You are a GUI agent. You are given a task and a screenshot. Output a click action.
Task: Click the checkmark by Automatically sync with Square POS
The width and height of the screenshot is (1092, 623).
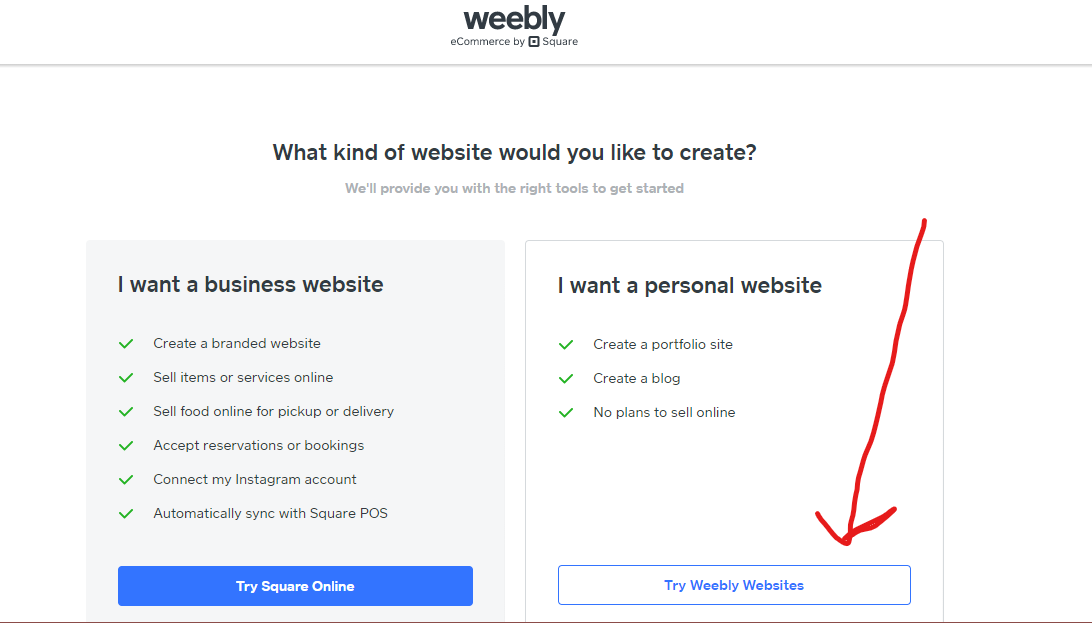point(126,514)
